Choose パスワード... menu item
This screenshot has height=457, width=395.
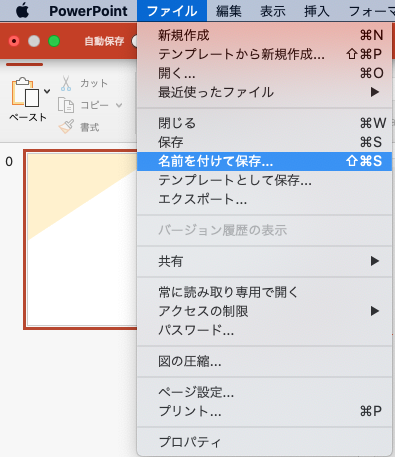click(264, 330)
